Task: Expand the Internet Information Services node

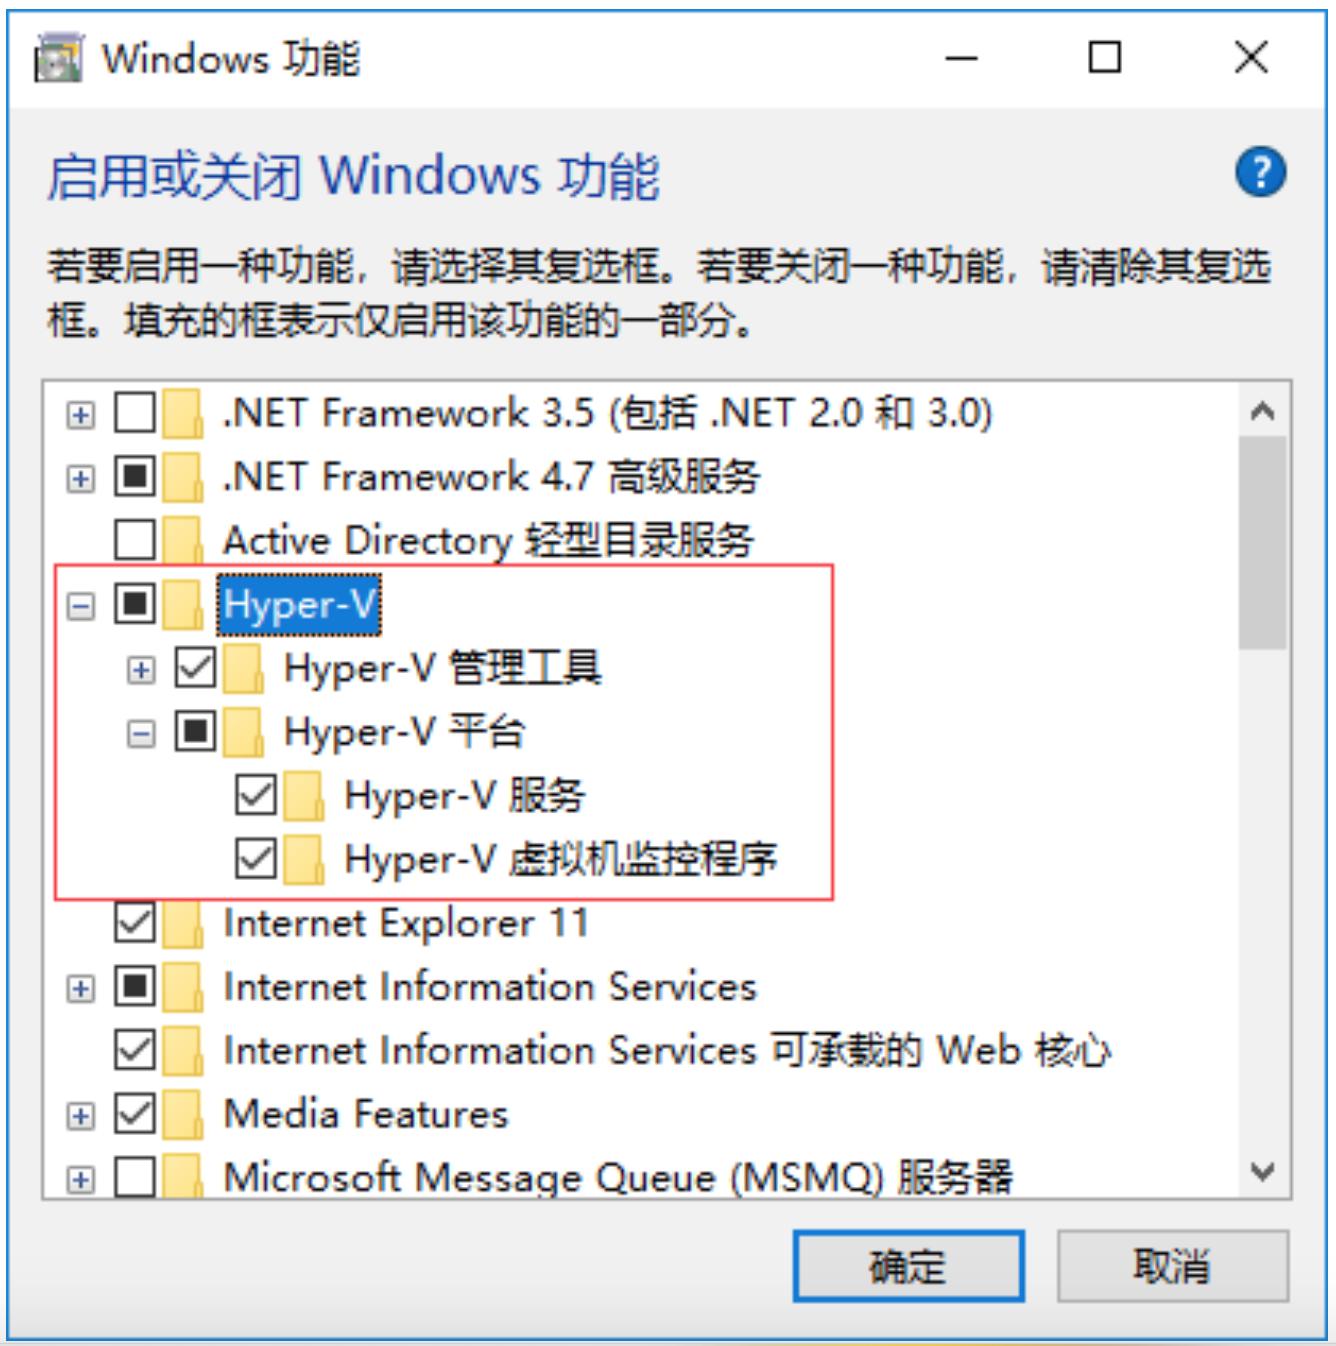Action: (x=81, y=987)
